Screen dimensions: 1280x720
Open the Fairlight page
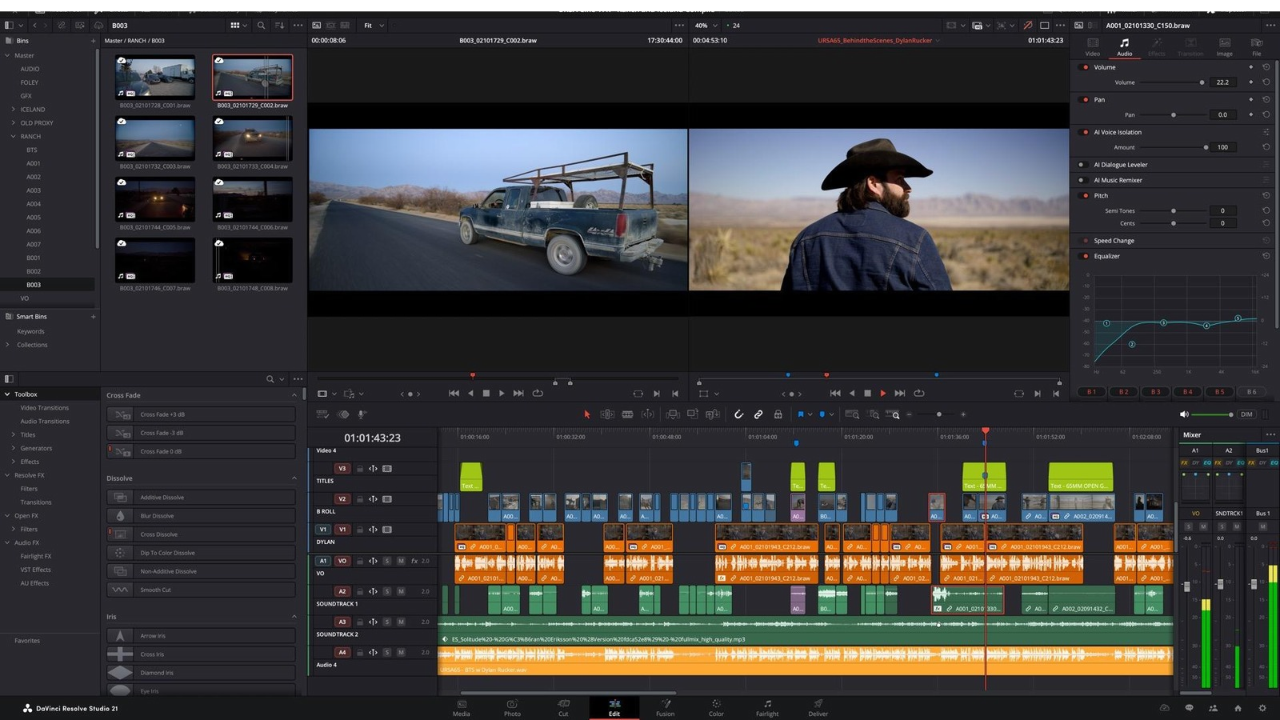pos(767,707)
